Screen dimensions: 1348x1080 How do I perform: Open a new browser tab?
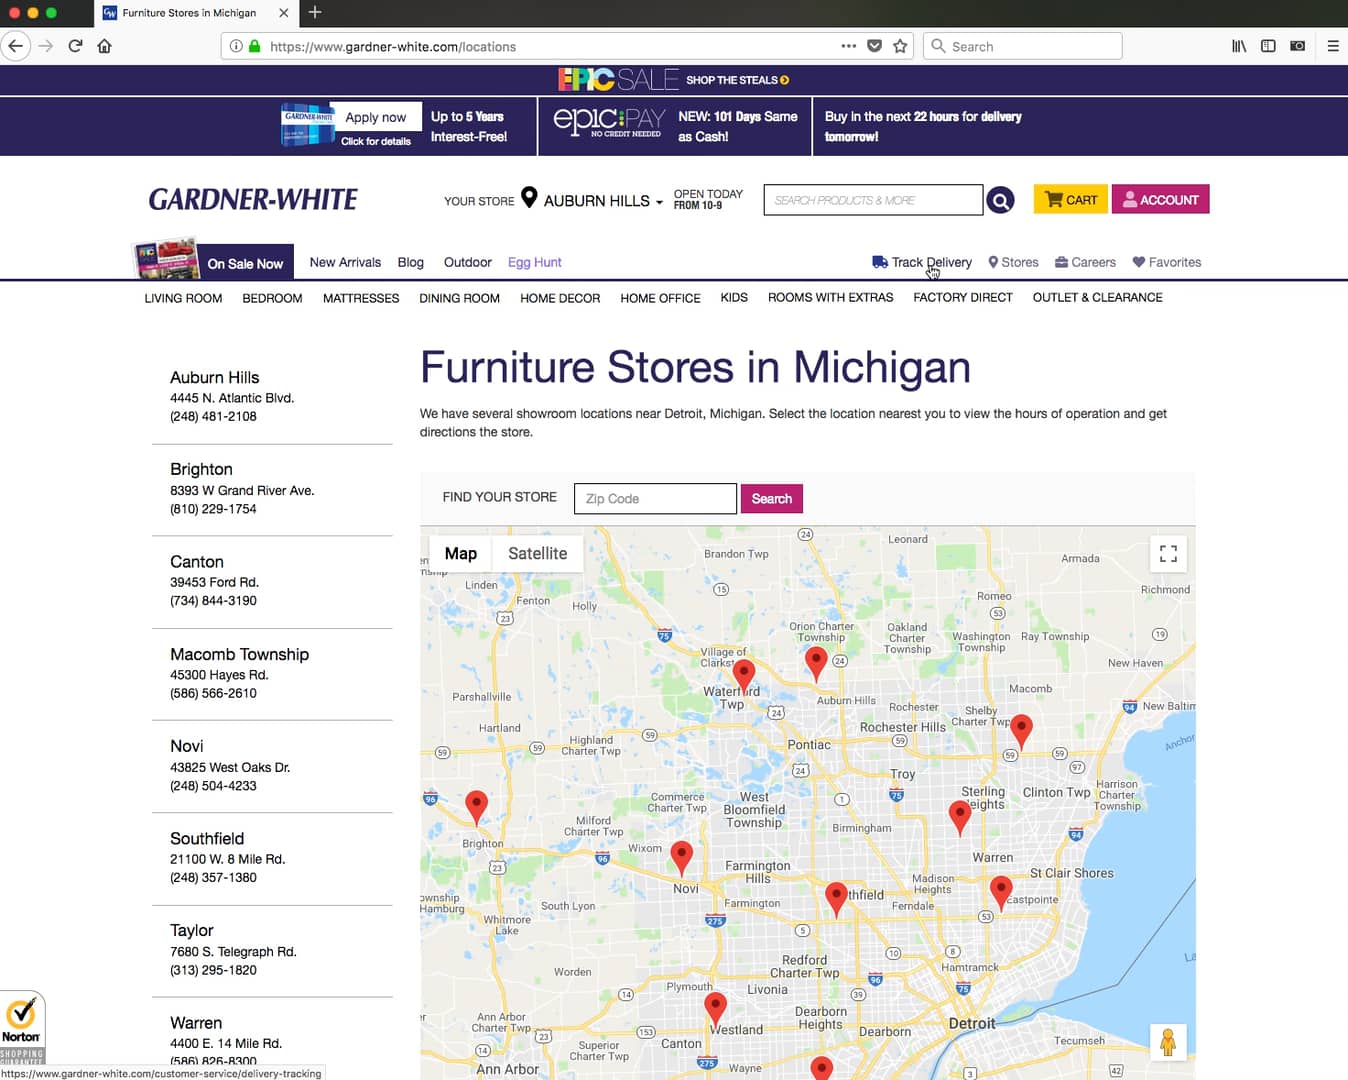(315, 12)
